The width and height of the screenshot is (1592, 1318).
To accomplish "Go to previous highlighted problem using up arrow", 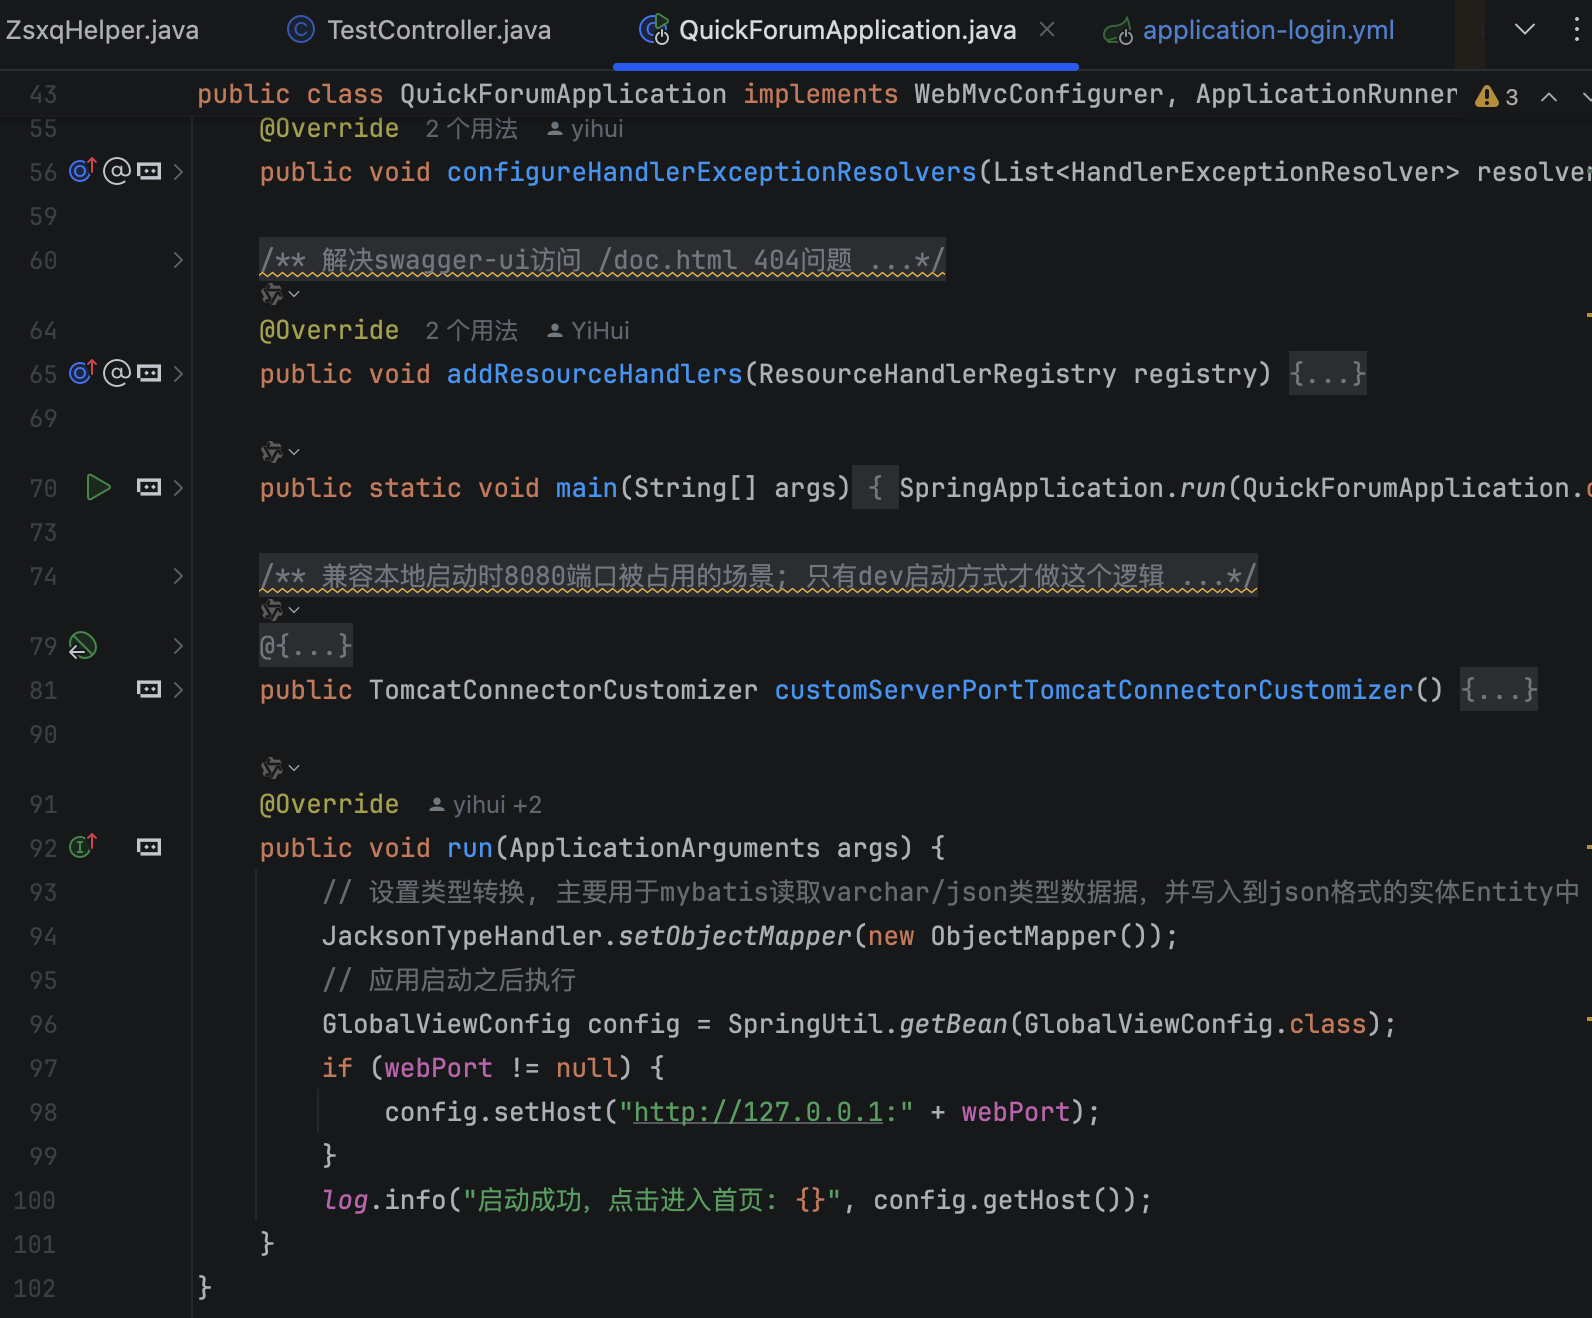I will (1549, 97).
